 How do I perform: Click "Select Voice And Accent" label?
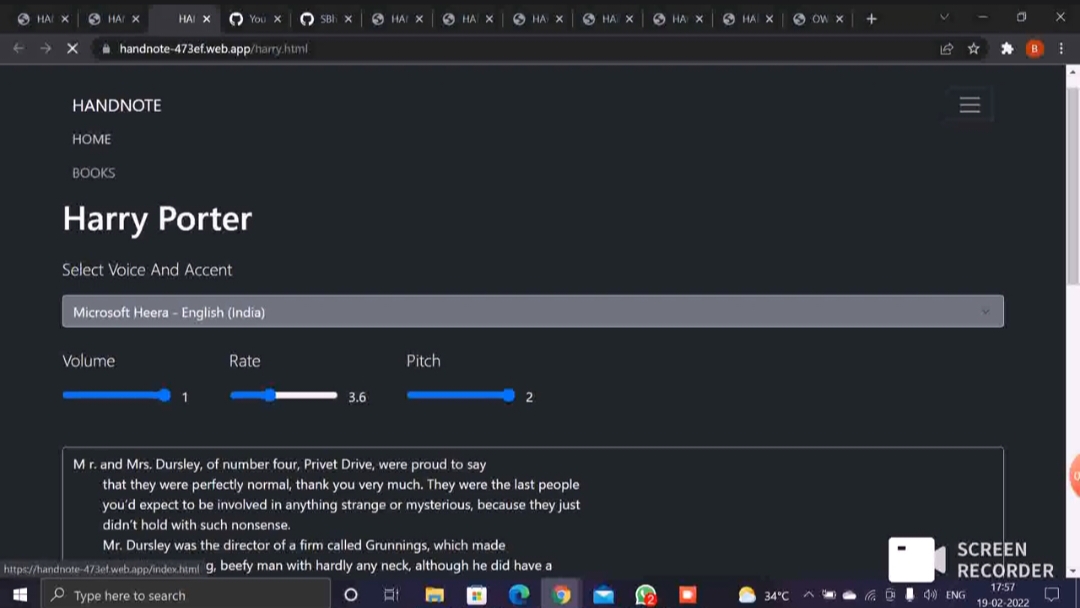click(x=147, y=270)
